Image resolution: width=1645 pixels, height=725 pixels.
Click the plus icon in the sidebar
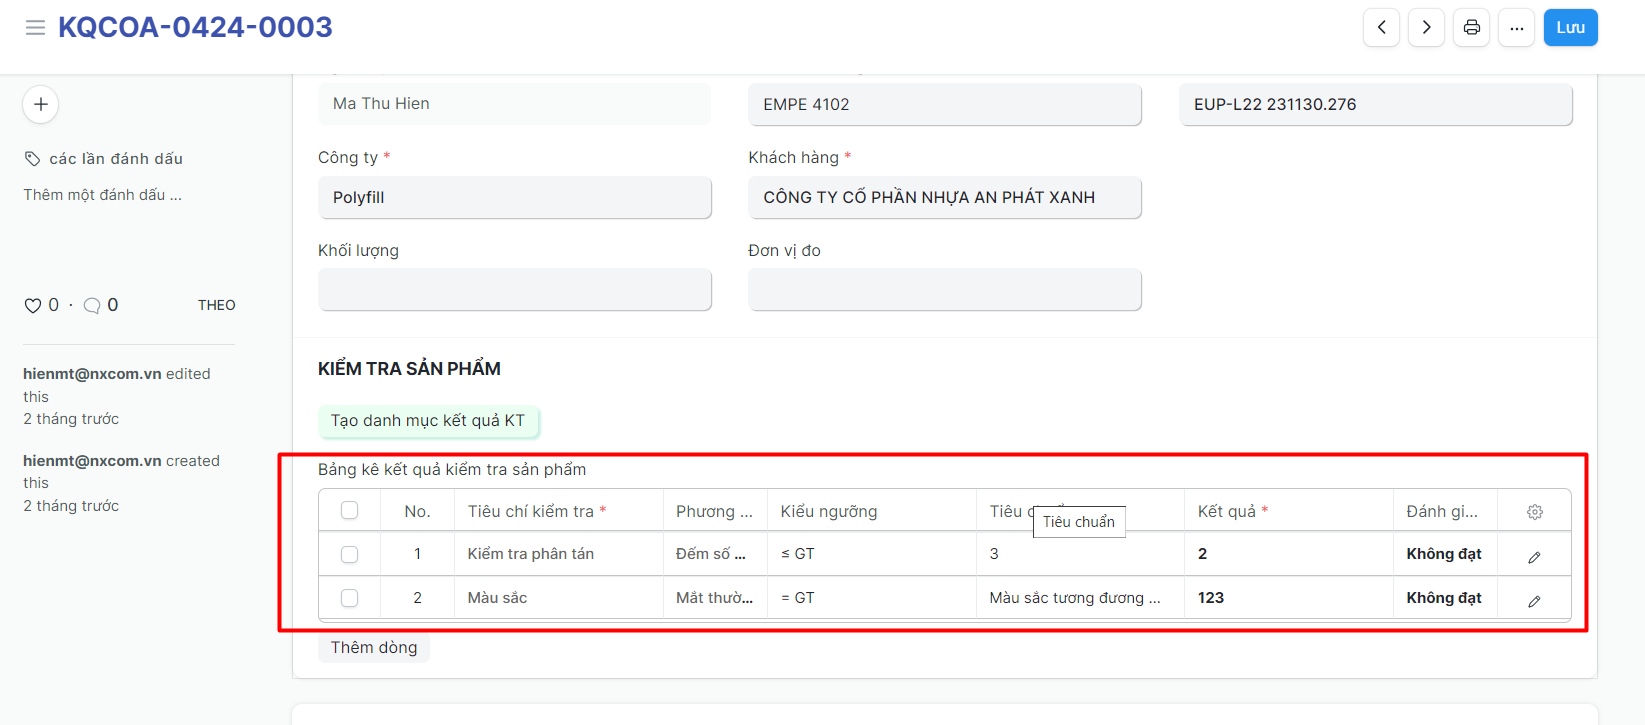point(41,104)
